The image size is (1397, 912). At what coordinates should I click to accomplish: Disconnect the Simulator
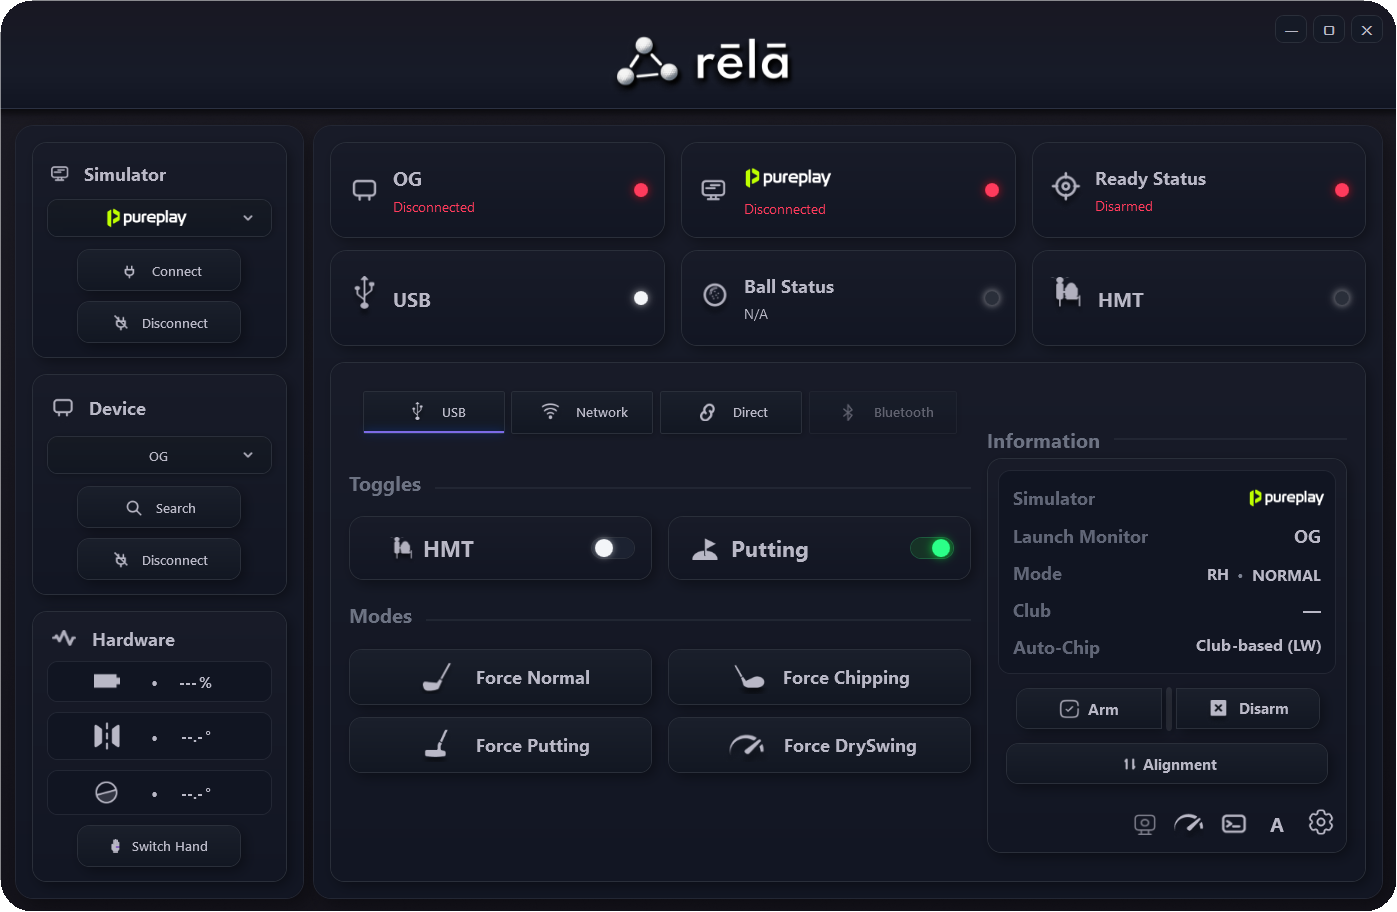click(x=159, y=323)
